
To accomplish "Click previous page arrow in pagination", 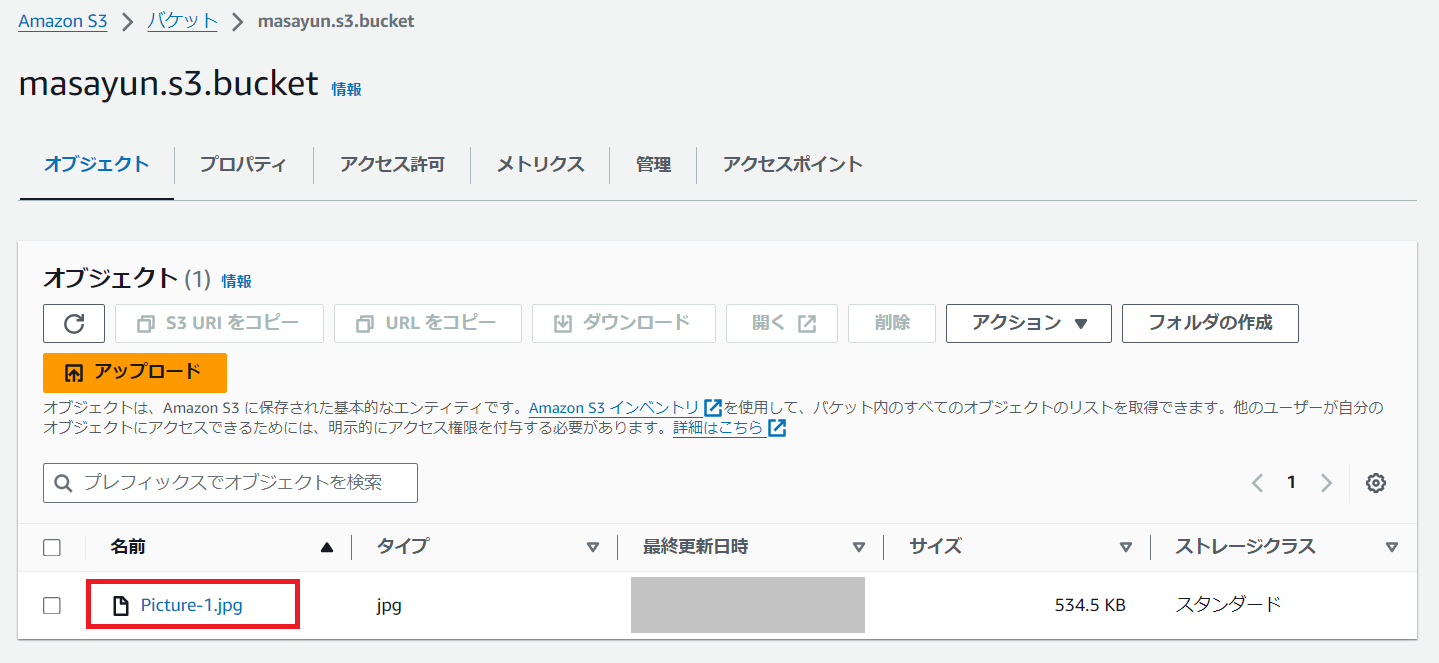I will tap(1257, 483).
